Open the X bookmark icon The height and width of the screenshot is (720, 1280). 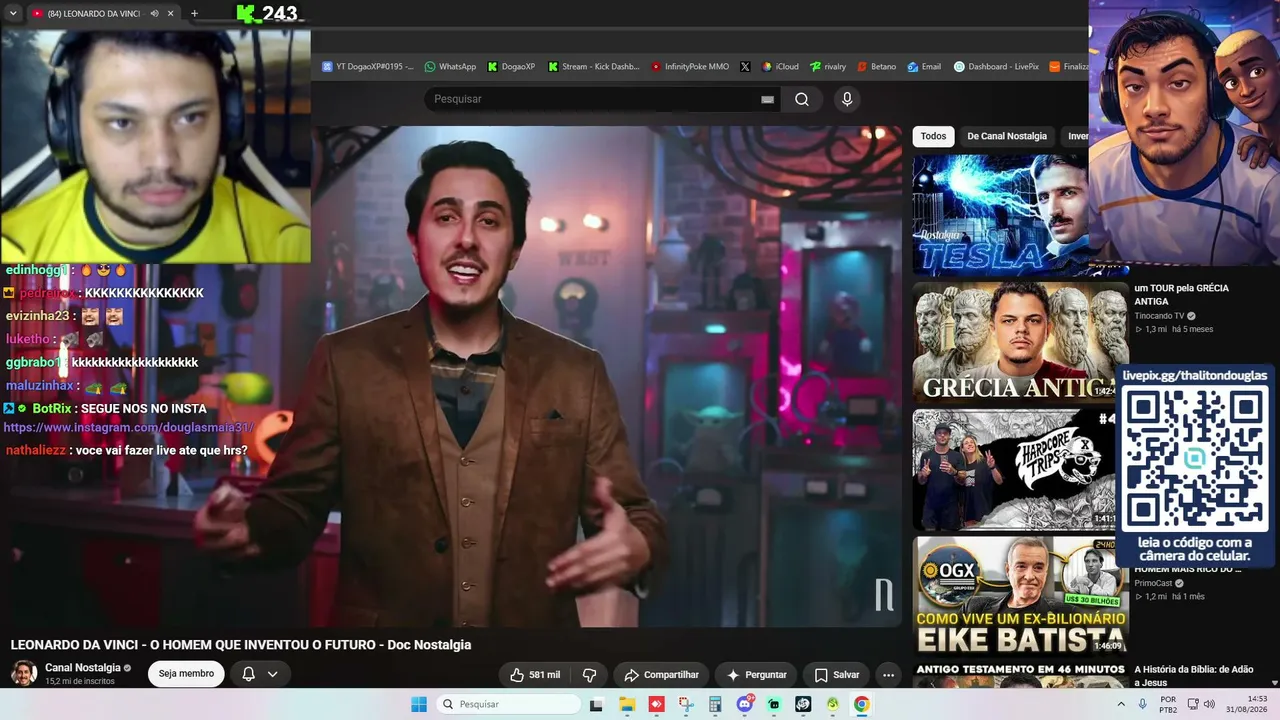(745, 67)
